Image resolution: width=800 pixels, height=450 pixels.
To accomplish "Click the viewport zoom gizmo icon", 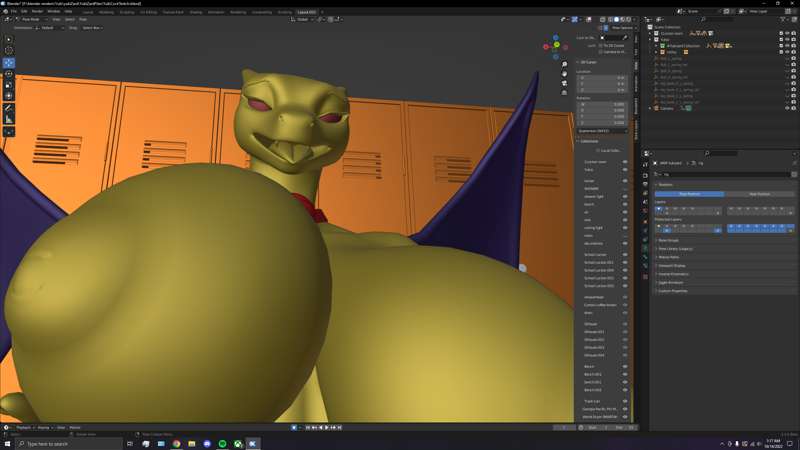I will [564, 65].
